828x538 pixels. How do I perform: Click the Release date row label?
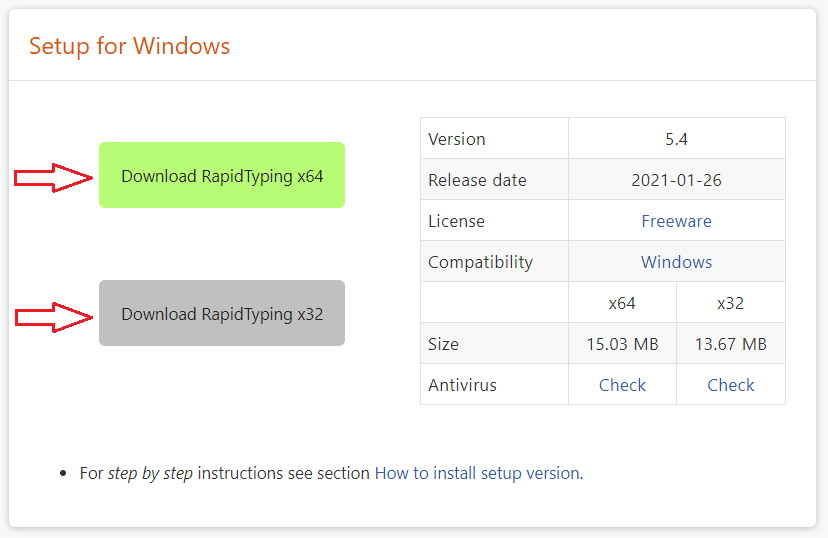(x=477, y=180)
